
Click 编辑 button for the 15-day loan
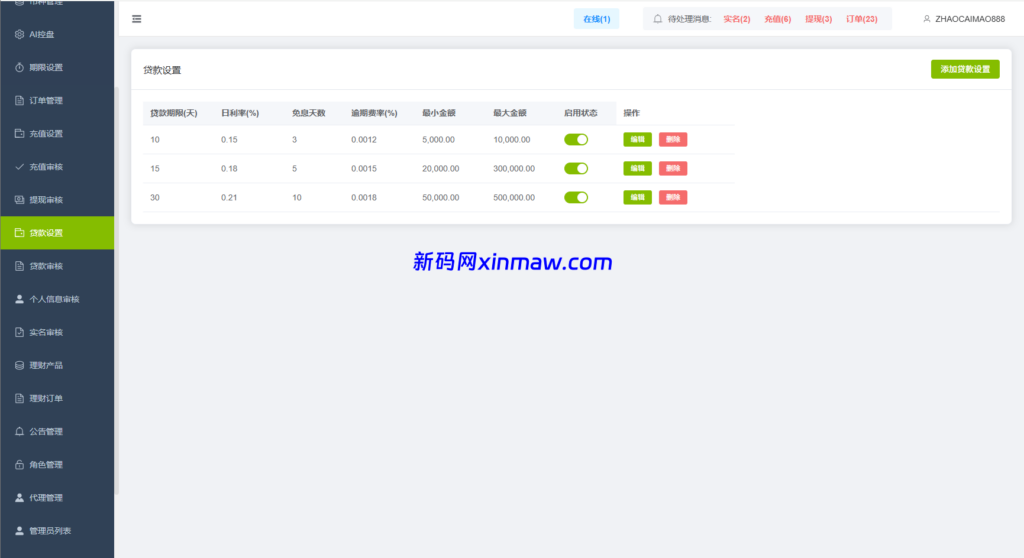[637, 169]
